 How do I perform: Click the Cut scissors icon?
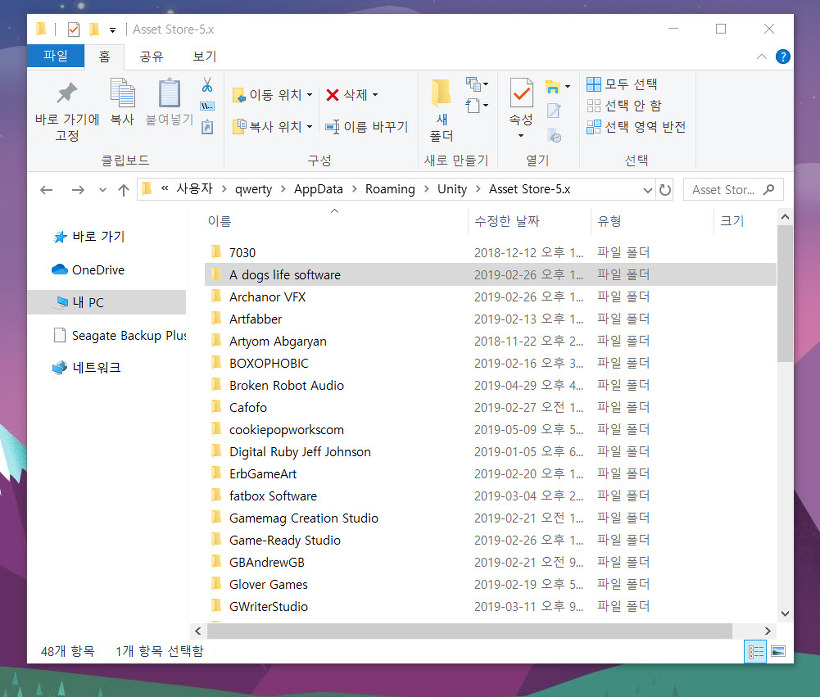pyautogui.click(x=207, y=84)
